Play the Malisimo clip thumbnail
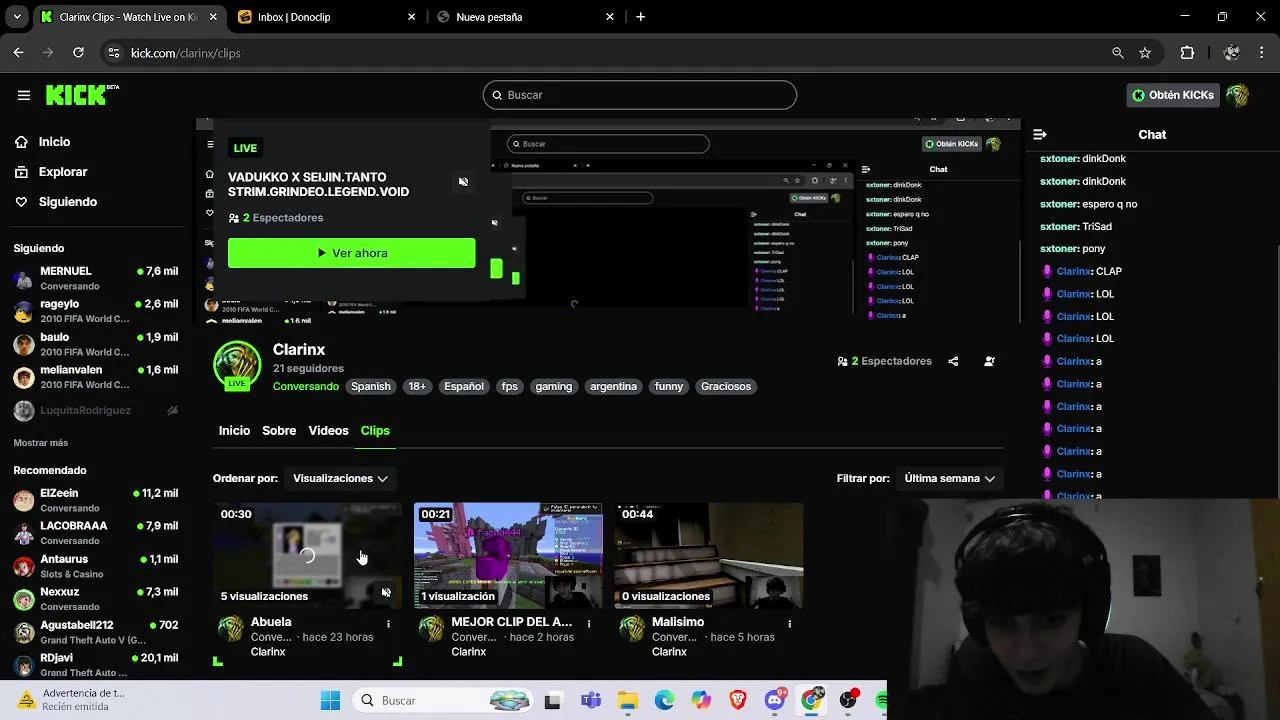Viewport: 1280px width, 720px height. (709, 556)
